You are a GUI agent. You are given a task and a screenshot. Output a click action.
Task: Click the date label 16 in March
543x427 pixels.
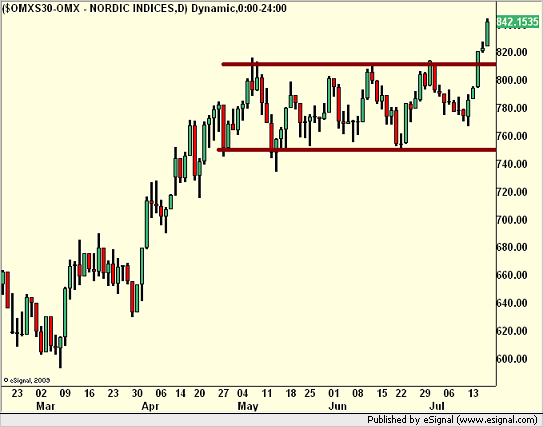click(x=89, y=393)
